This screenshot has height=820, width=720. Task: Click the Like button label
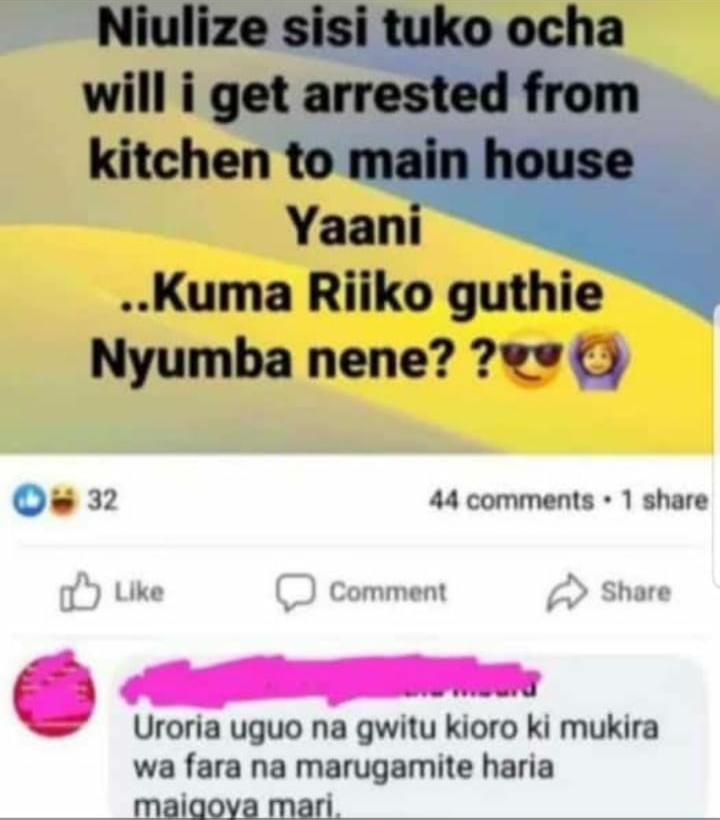pyautogui.click(x=139, y=592)
